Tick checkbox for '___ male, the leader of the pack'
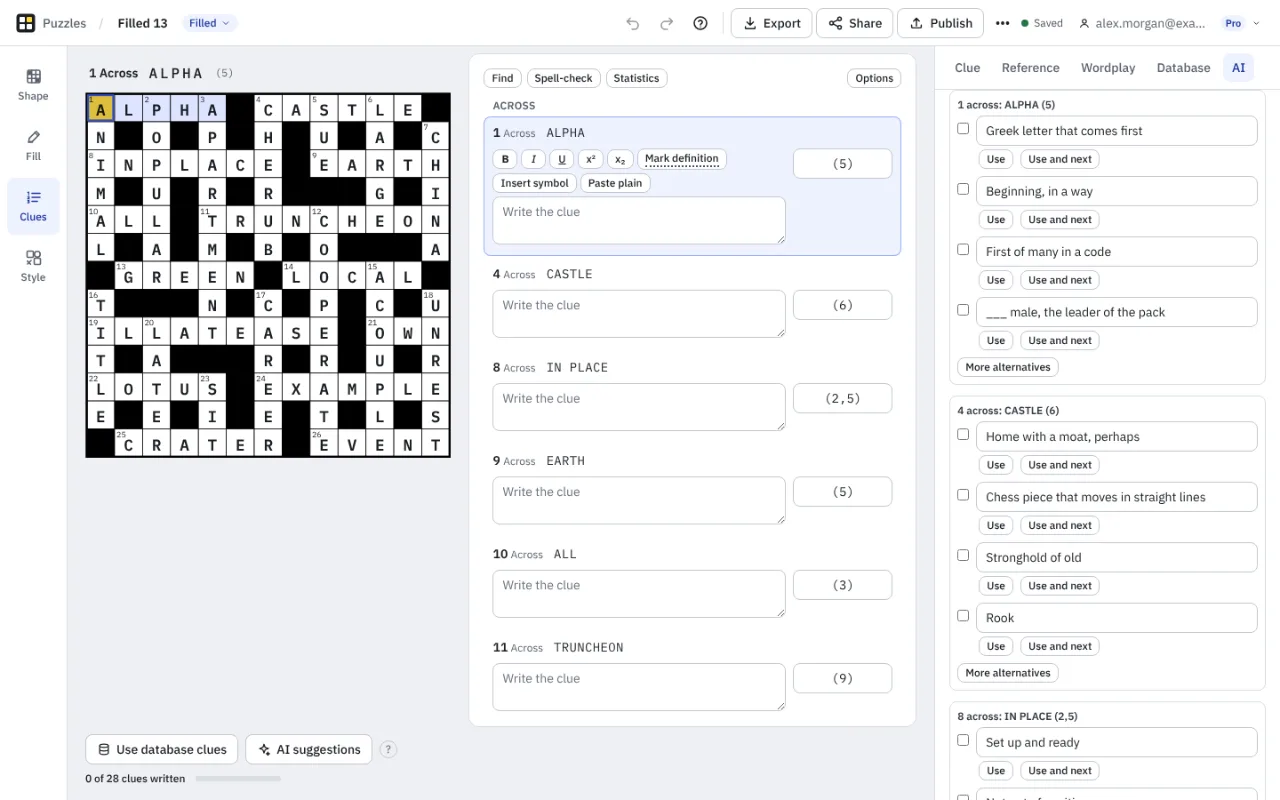The height and width of the screenshot is (800, 1280). 963,310
